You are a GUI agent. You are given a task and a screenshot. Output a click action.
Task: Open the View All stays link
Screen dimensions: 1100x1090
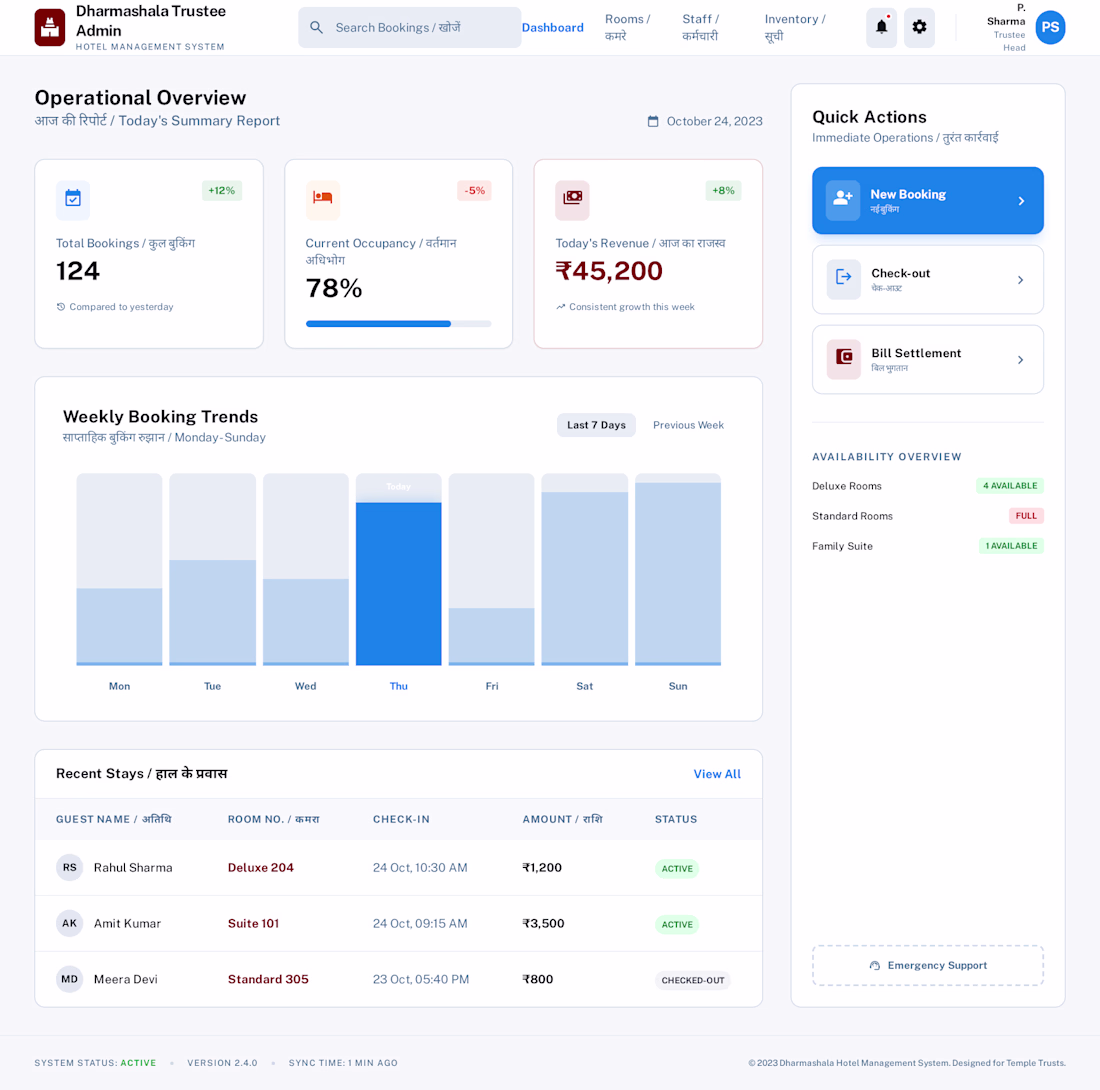click(717, 774)
